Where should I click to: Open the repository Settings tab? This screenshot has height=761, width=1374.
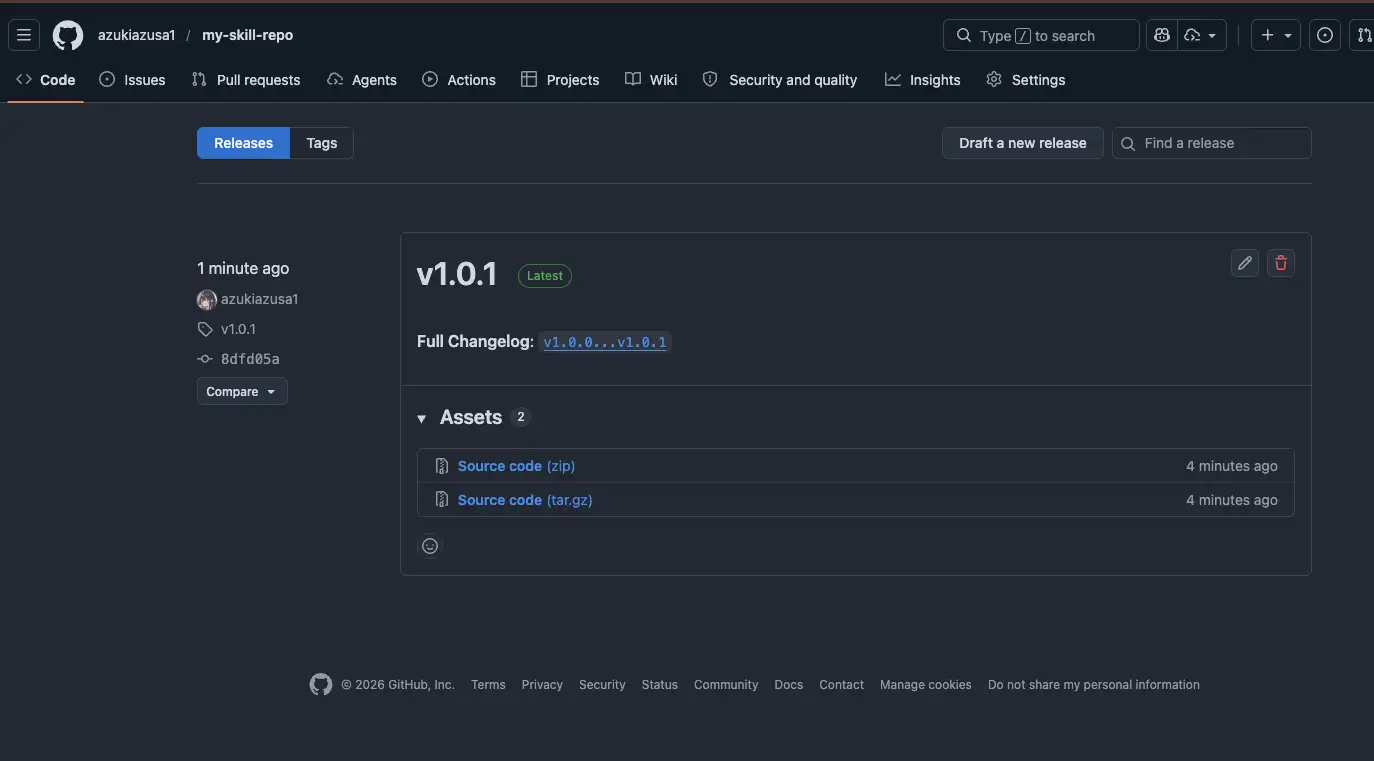click(1026, 80)
